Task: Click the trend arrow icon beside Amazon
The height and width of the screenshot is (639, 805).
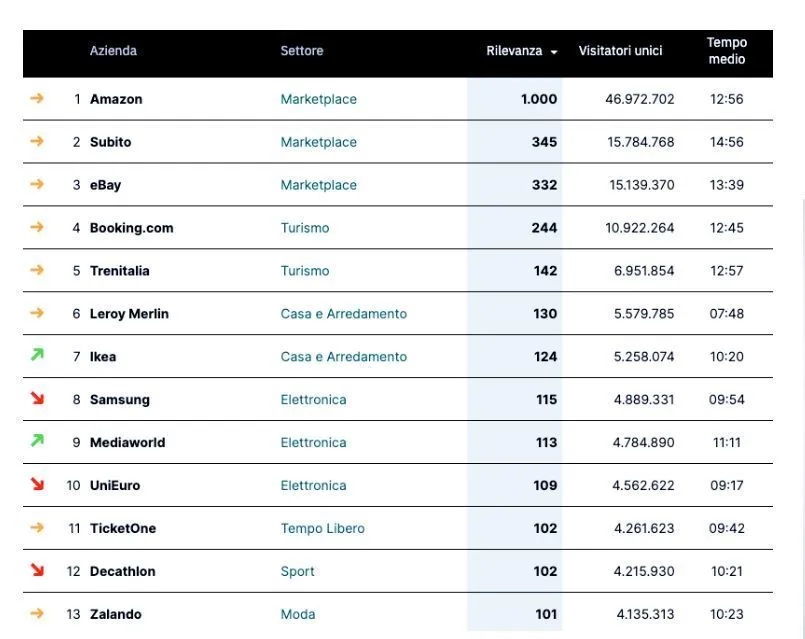Action: pyautogui.click(x=37, y=99)
